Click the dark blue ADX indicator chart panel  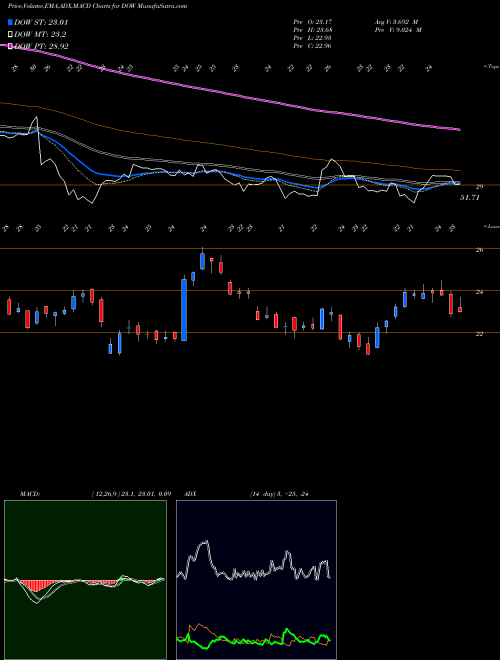pos(256,580)
